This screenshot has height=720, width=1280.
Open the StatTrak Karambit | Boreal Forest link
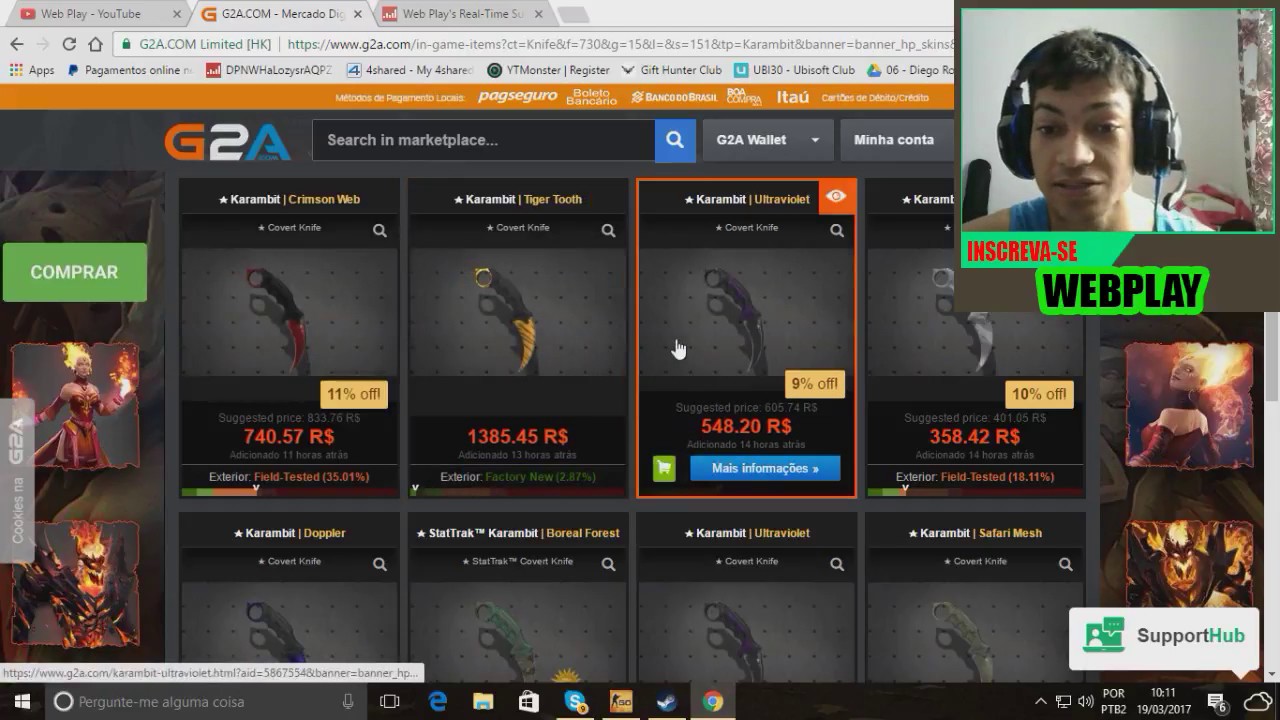tap(517, 533)
